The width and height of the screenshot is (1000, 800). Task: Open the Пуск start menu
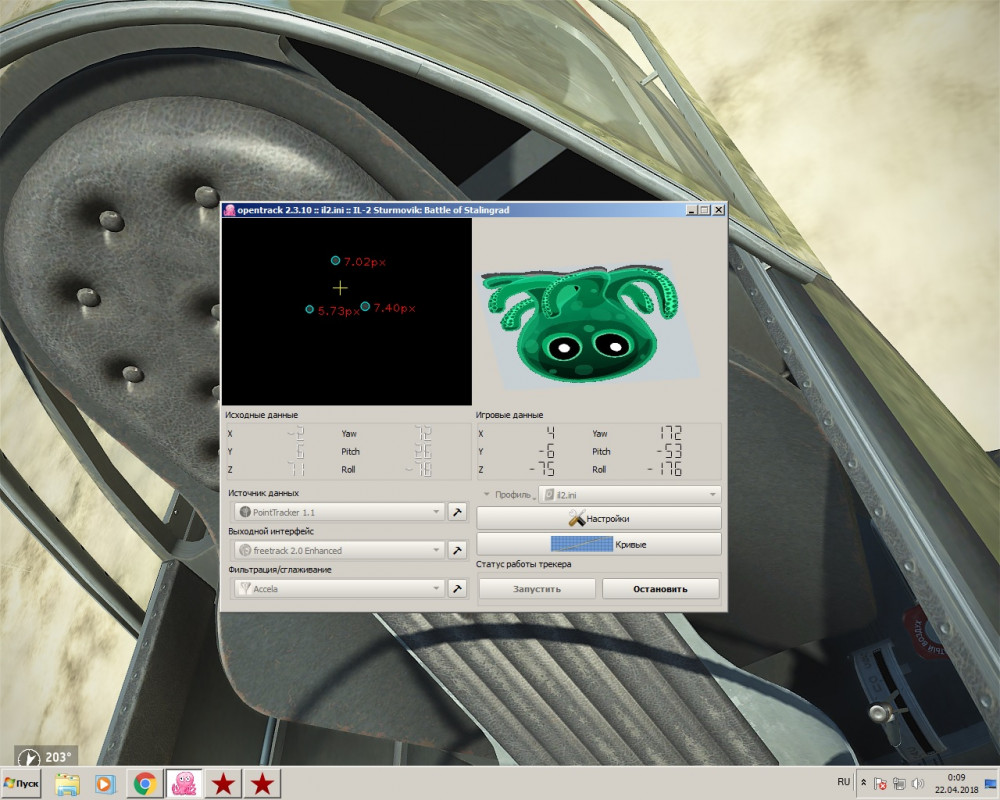22,784
